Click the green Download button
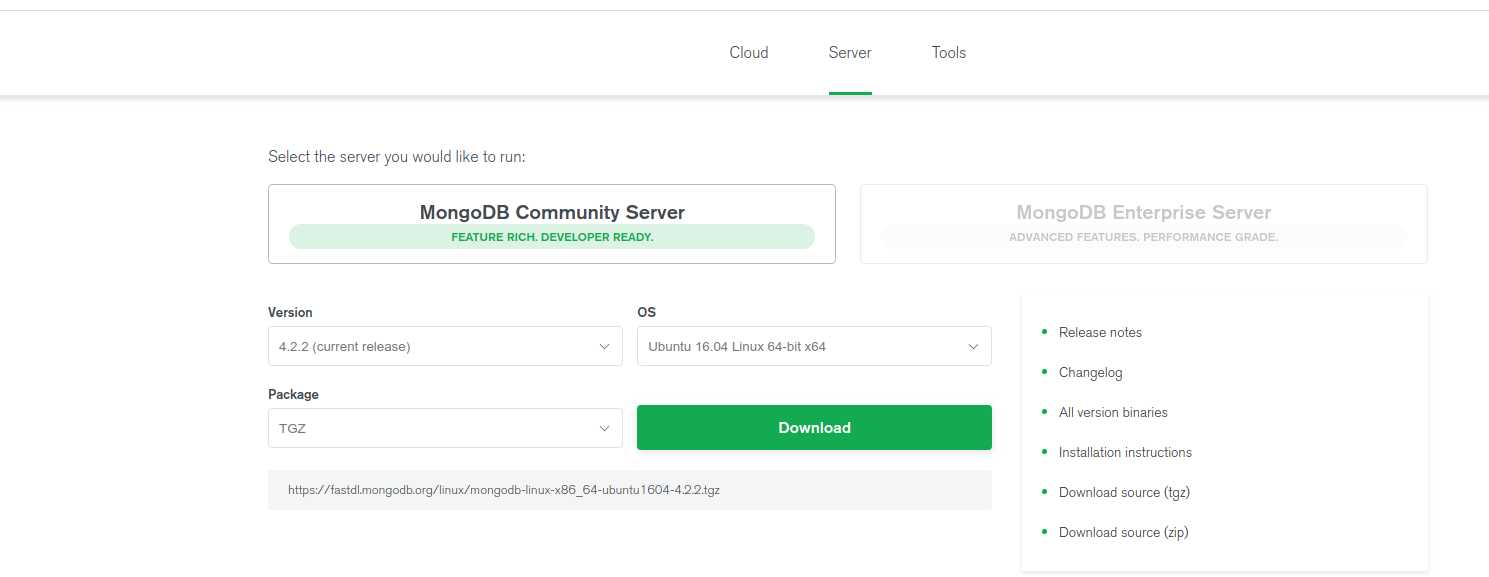Image resolution: width=1489 pixels, height=577 pixels. pyautogui.click(x=814, y=428)
